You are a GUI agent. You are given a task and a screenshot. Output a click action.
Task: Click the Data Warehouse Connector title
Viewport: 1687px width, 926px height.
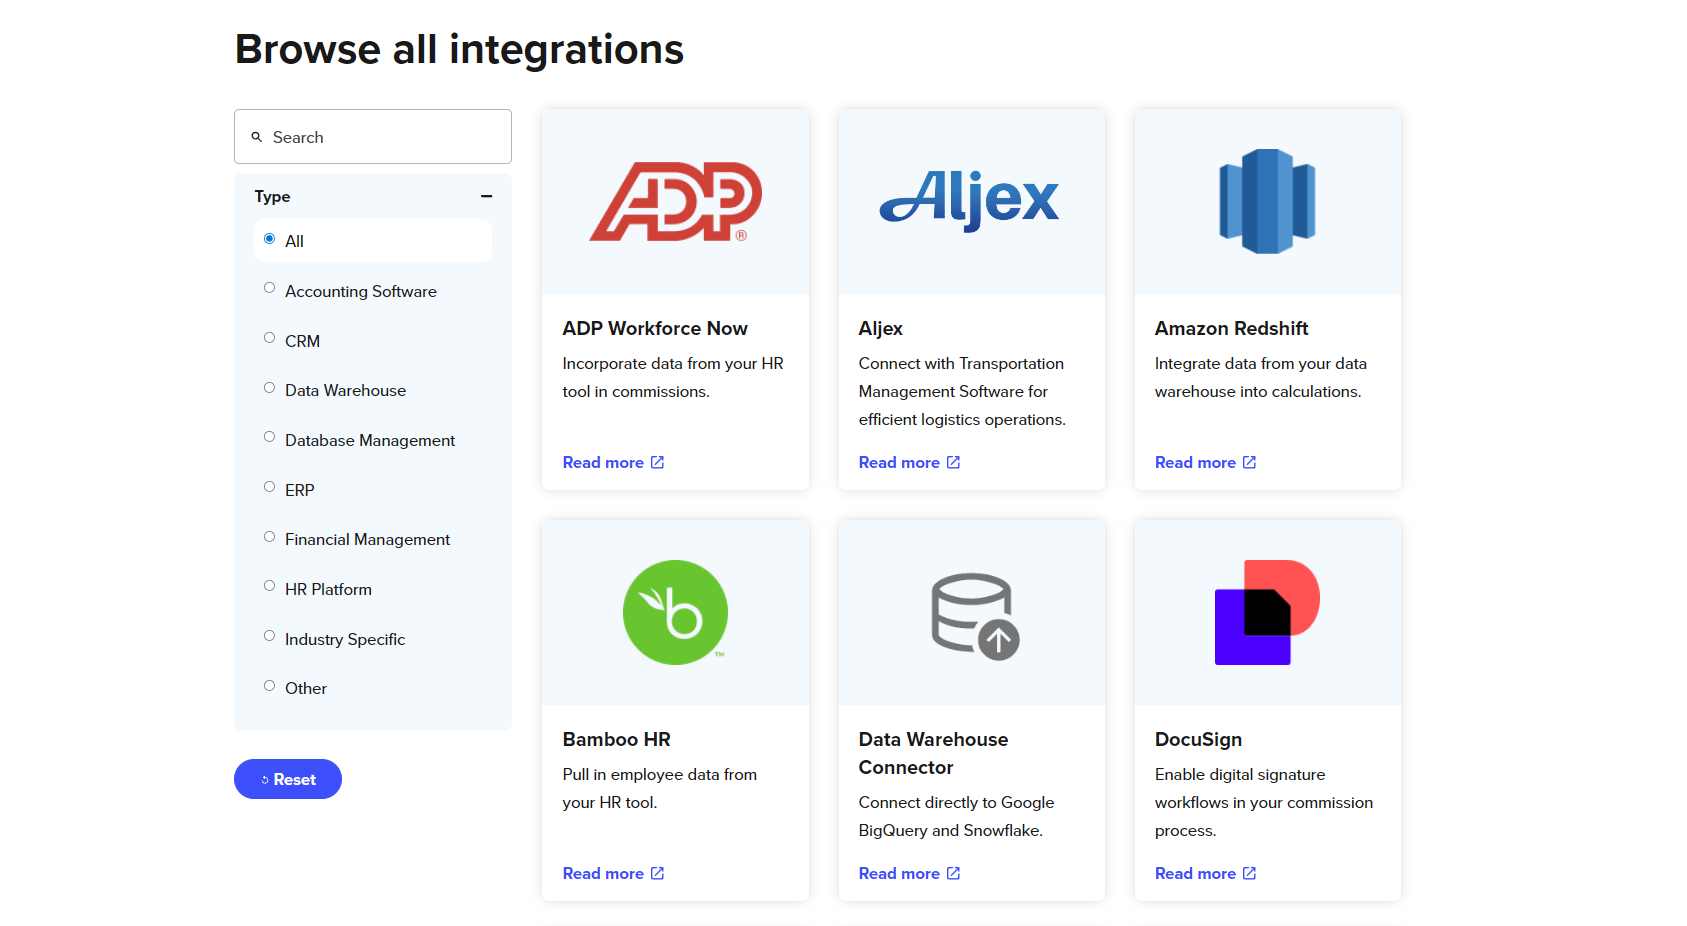click(x=933, y=753)
